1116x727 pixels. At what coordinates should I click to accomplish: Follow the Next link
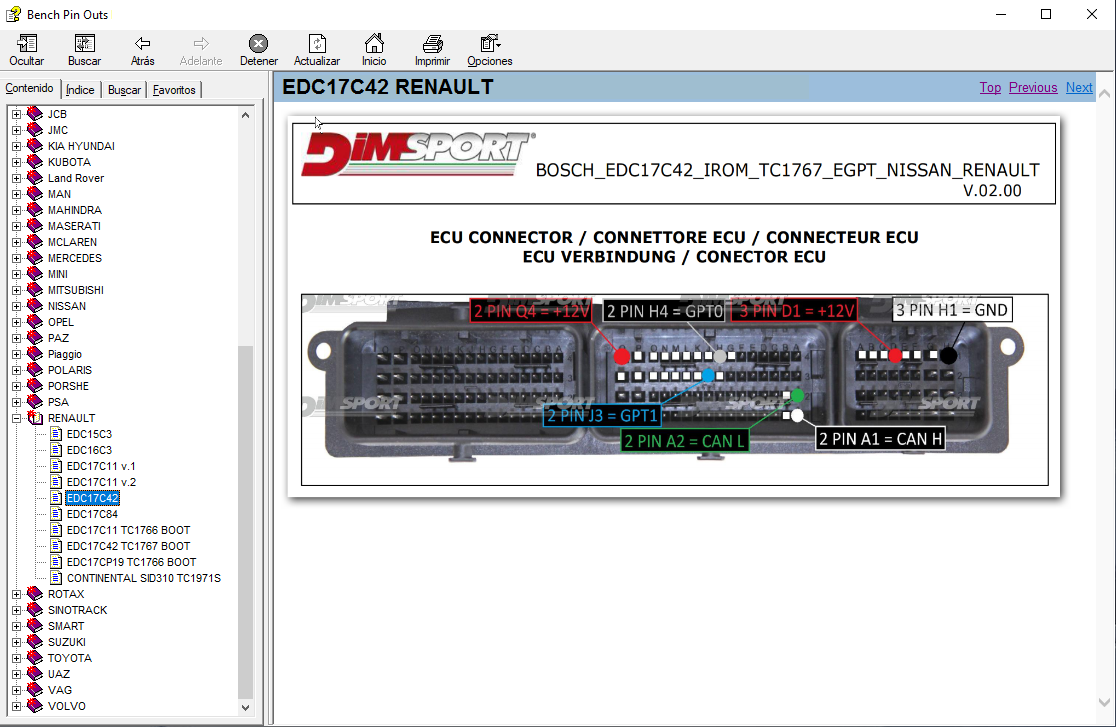click(1079, 88)
